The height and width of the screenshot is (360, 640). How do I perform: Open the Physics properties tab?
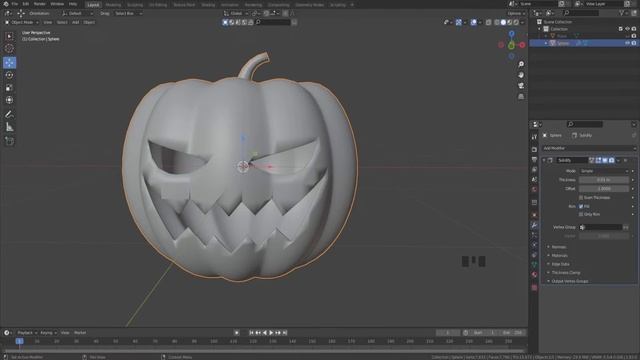coord(534,245)
